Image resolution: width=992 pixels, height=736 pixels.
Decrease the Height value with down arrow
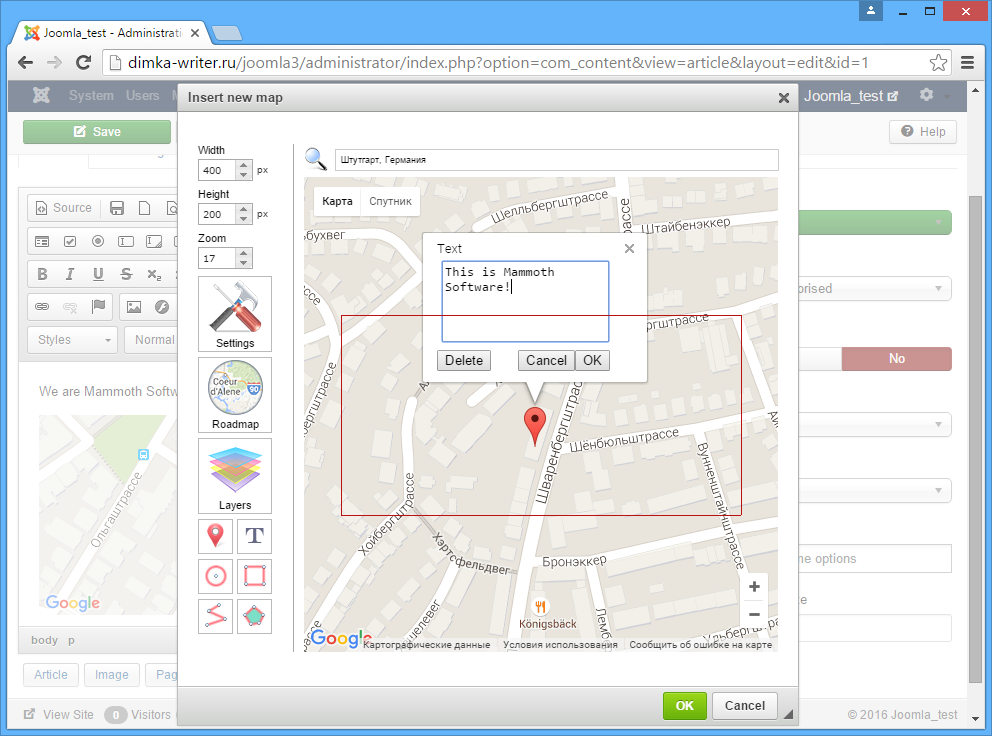pos(244,219)
